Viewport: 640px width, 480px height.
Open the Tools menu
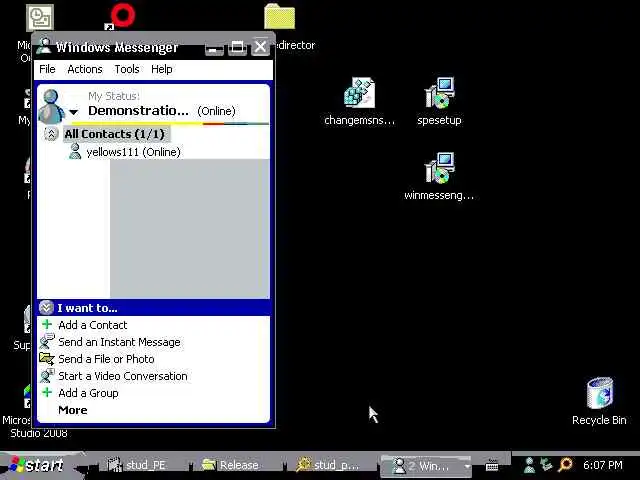click(x=127, y=69)
